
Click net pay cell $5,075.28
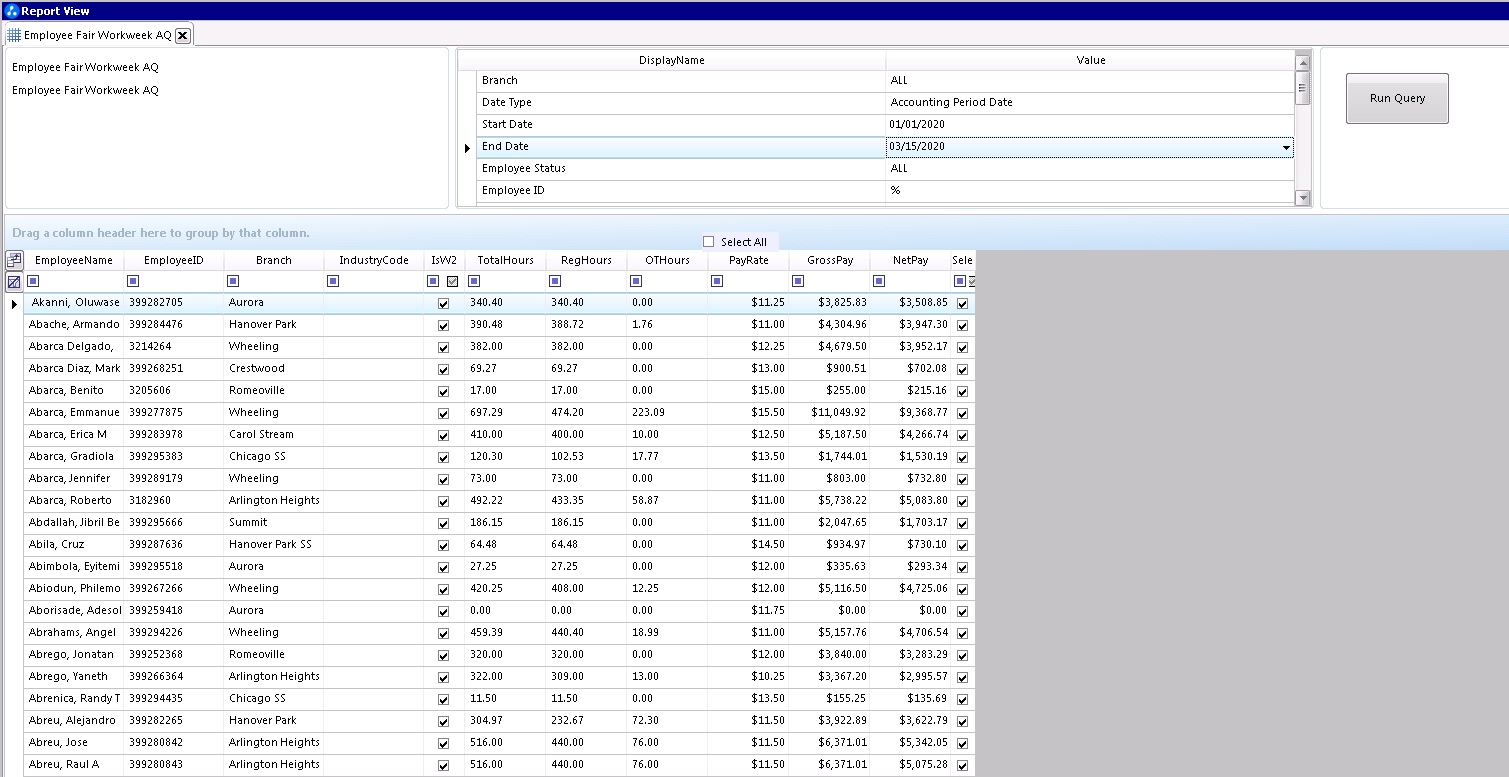point(910,764)
